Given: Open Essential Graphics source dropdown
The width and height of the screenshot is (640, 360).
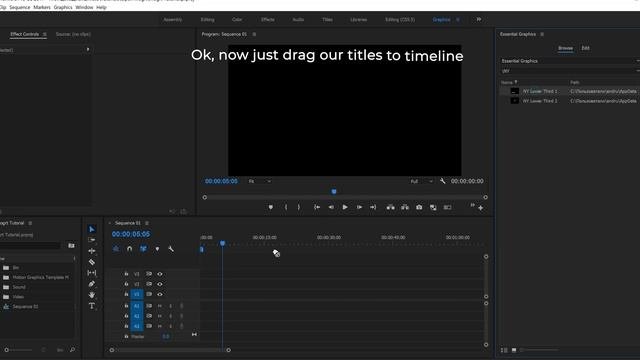Looking at the screenshot, I should [x=571, y=61].
